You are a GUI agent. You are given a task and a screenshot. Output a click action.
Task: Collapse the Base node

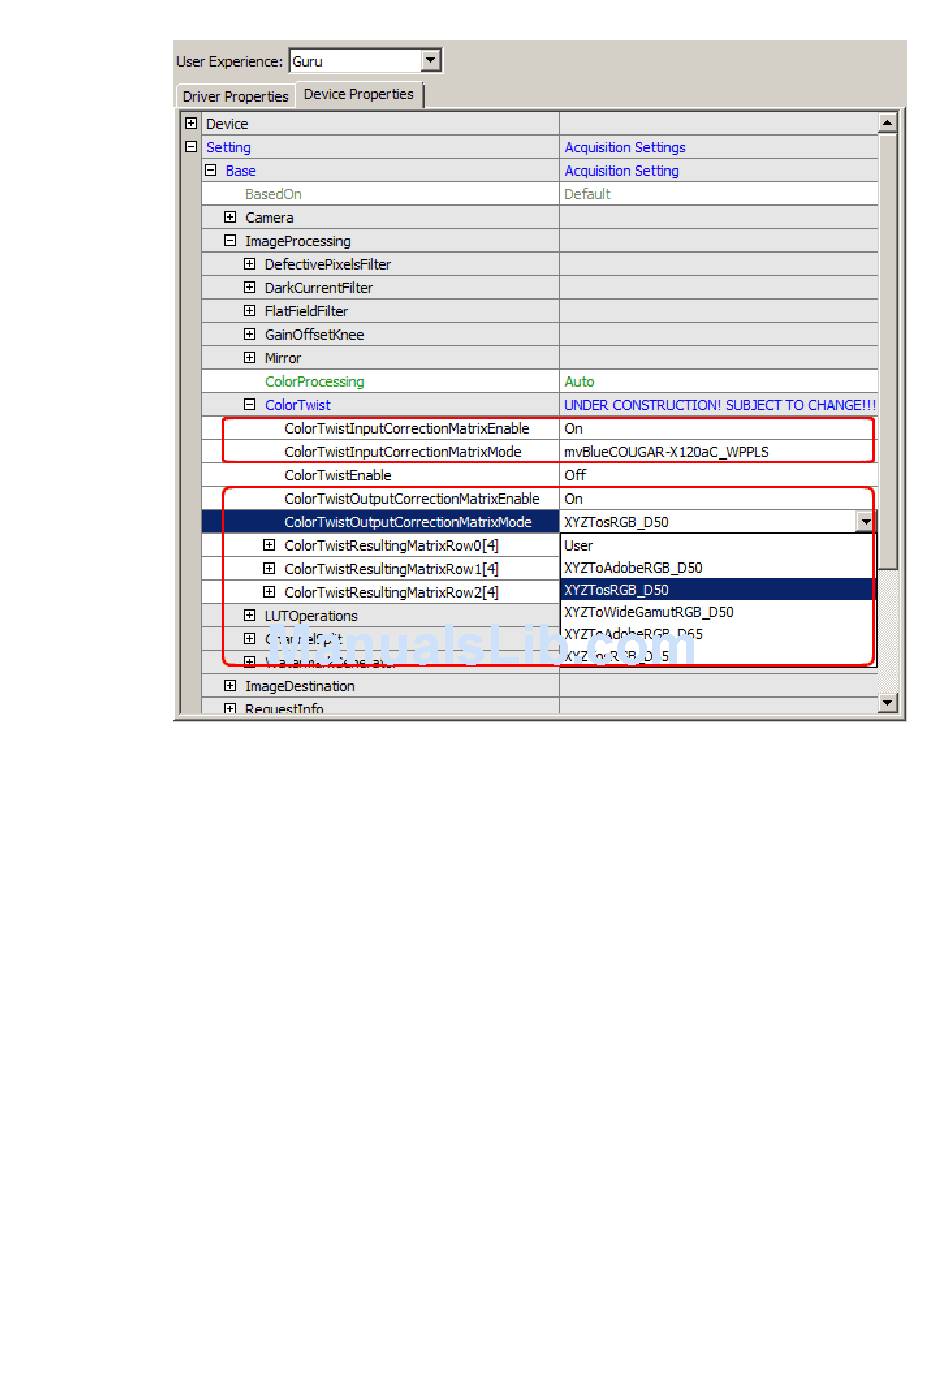(211, 170)
